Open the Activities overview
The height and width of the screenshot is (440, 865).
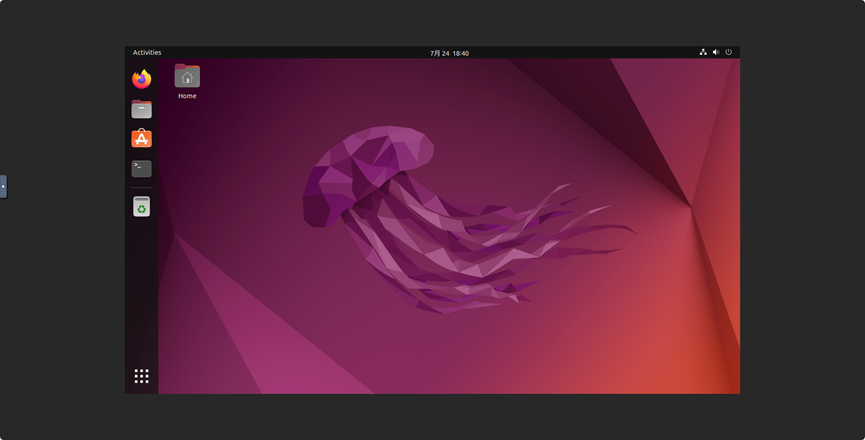pyautogui.click(x=147, y=53)
